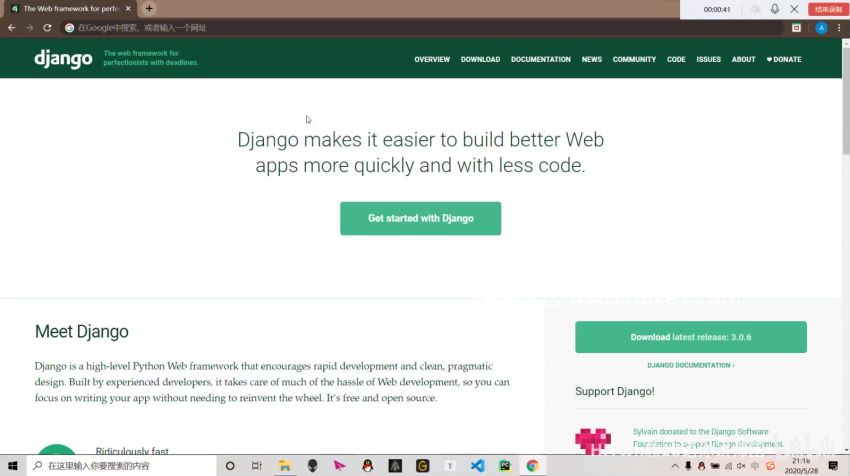Click the browser forward arrow
This screenshot has height=476, width=850.
point(29,28)
